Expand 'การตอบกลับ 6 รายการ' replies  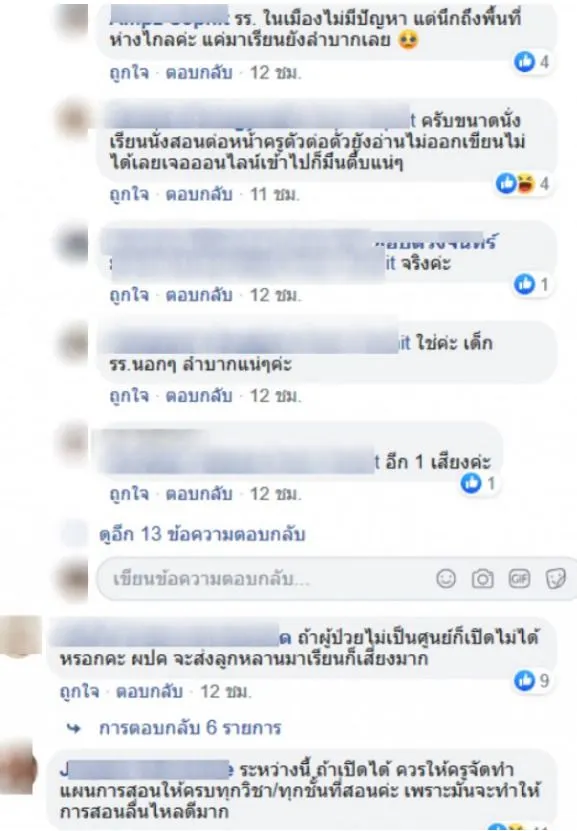tap(190, 728)
